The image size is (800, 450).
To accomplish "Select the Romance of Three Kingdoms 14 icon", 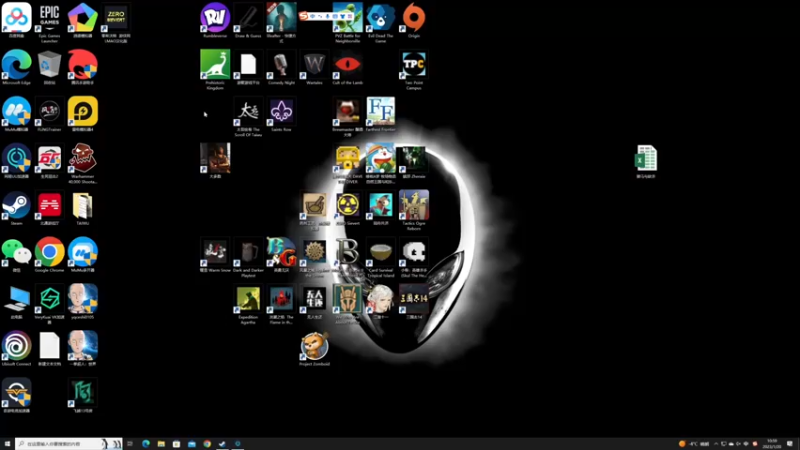I will coord(414,299).
